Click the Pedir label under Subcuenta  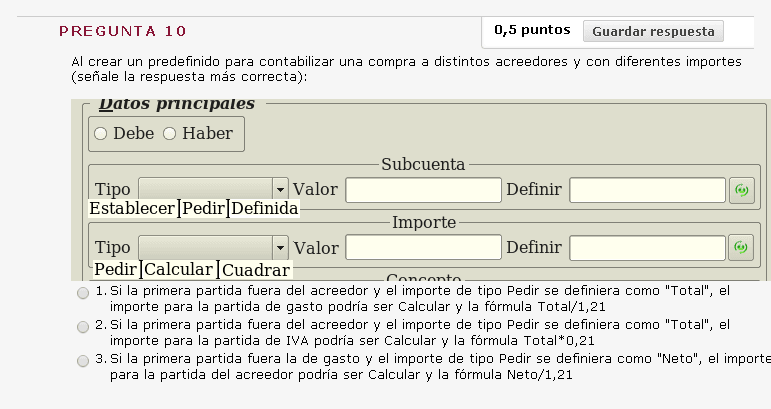pyautogui.click(x=203, y=209)
